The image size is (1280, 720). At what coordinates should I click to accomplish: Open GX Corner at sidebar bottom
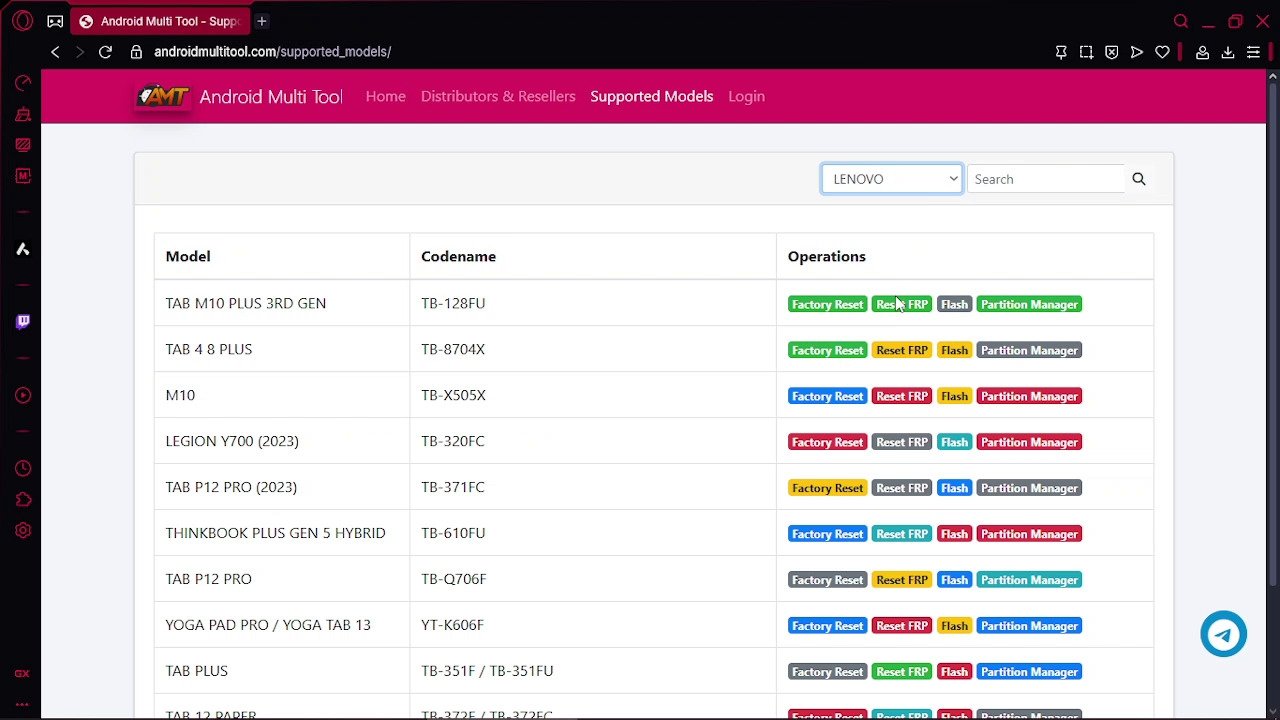pyautogui.click(x=22, y=674)
